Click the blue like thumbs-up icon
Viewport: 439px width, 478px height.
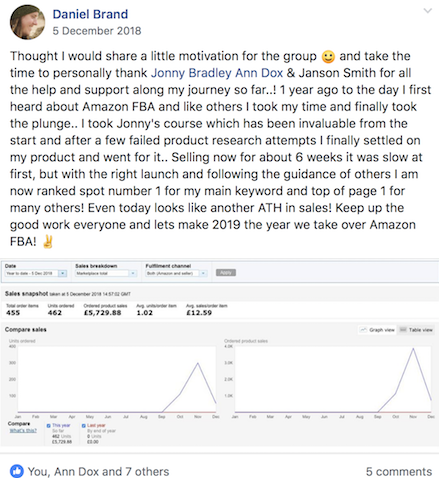[x=17, y=471]
